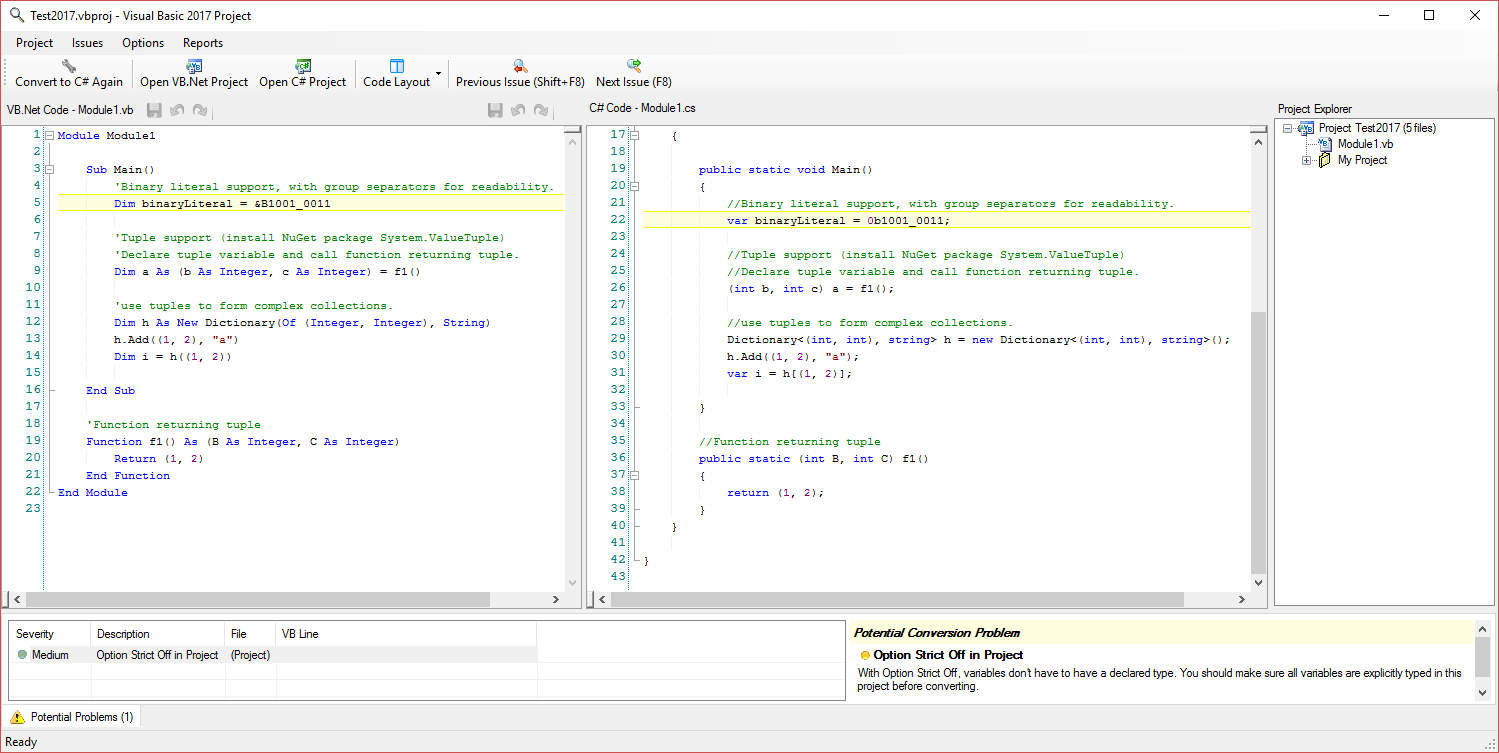Screen dimensions: 1499x753
Task: Click the Open C# Project toolbar button
Action: (x=302, y=74)
